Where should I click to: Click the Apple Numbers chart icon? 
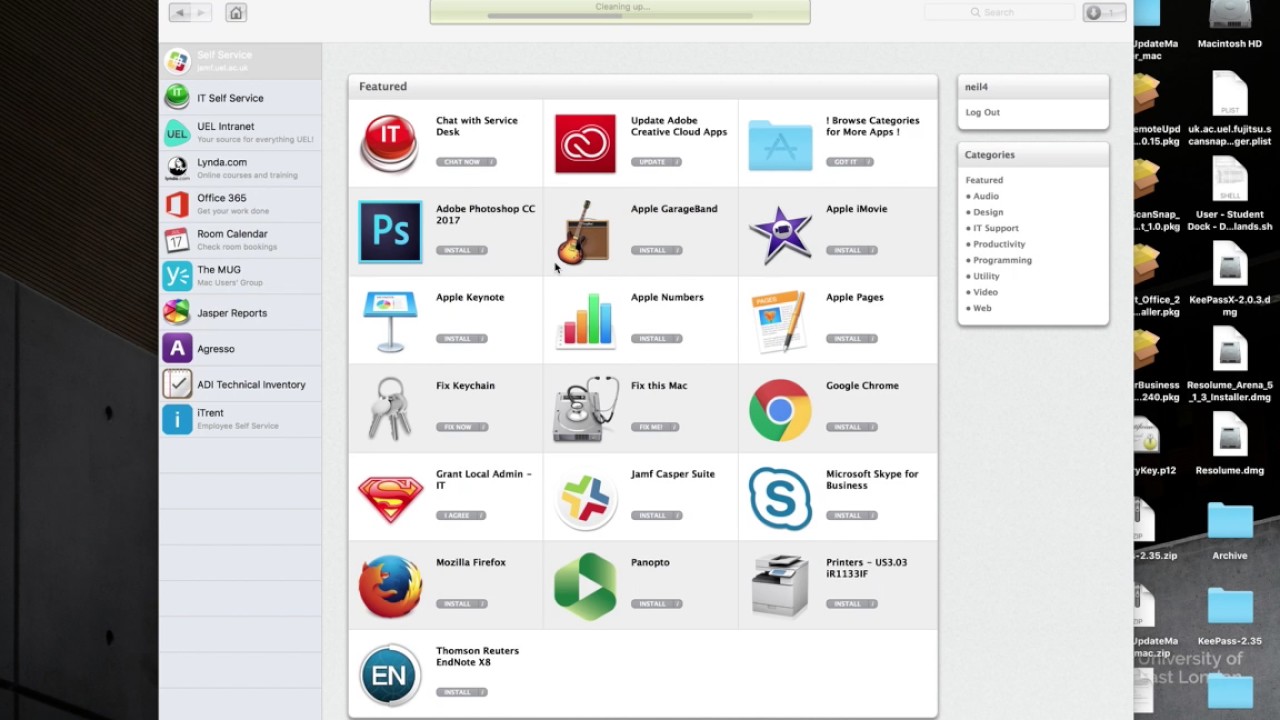[x=585, y=321]
